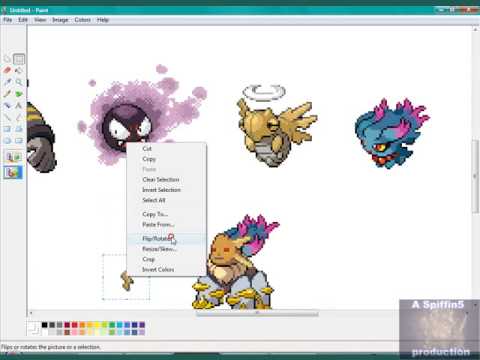Select the green Brush tool
Viewport: 480px width, 360px height.
[x=19, y=94]
